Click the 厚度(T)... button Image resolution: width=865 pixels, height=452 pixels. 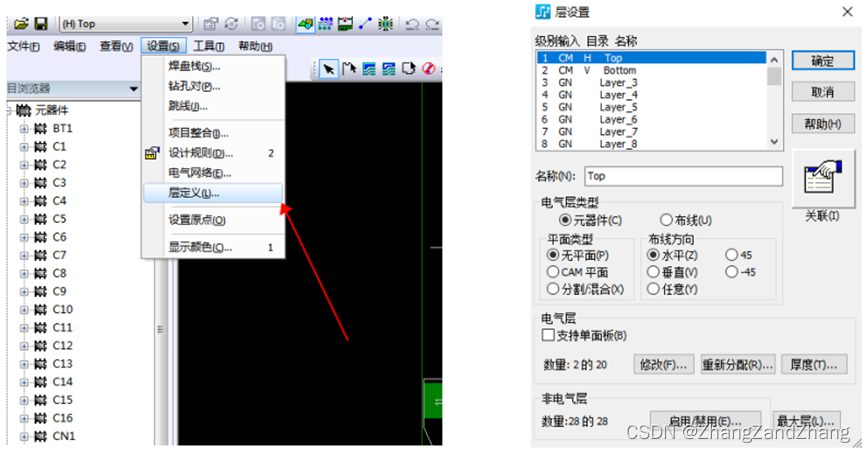click(814, 365)
